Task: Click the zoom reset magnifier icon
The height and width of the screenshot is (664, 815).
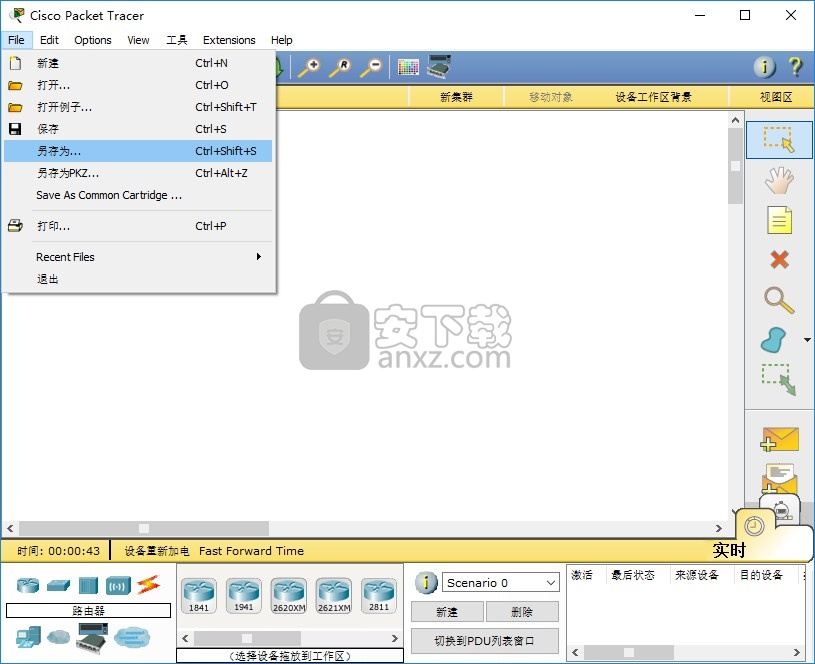Action: pyautogui.click(x=340, y=67)
